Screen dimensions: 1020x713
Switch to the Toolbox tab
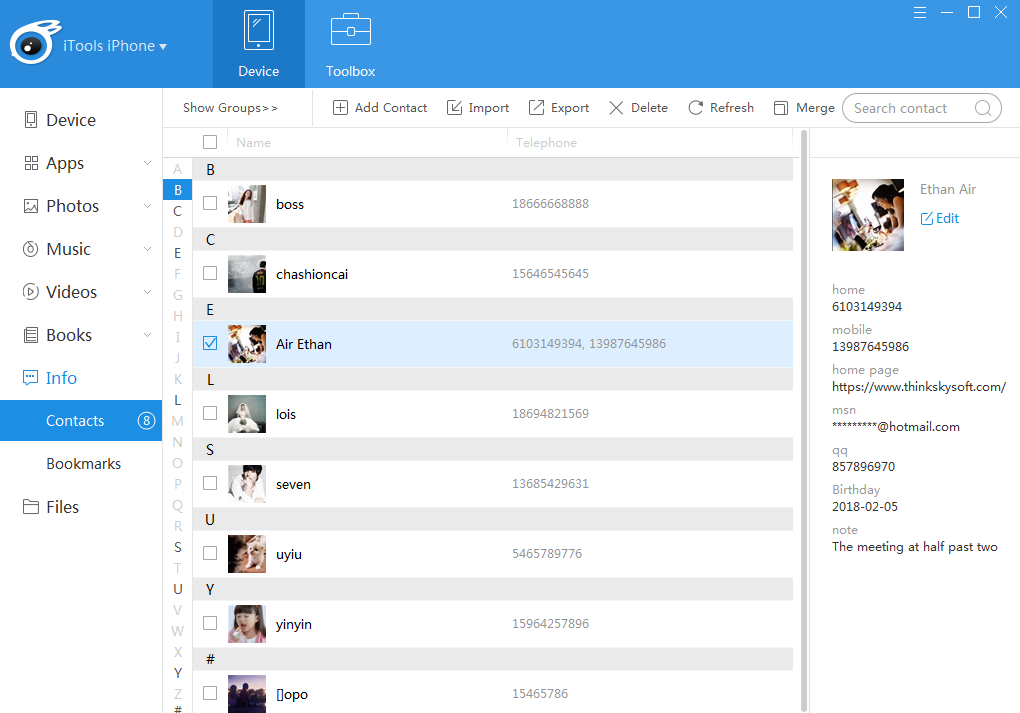click(x=350, y=45)
